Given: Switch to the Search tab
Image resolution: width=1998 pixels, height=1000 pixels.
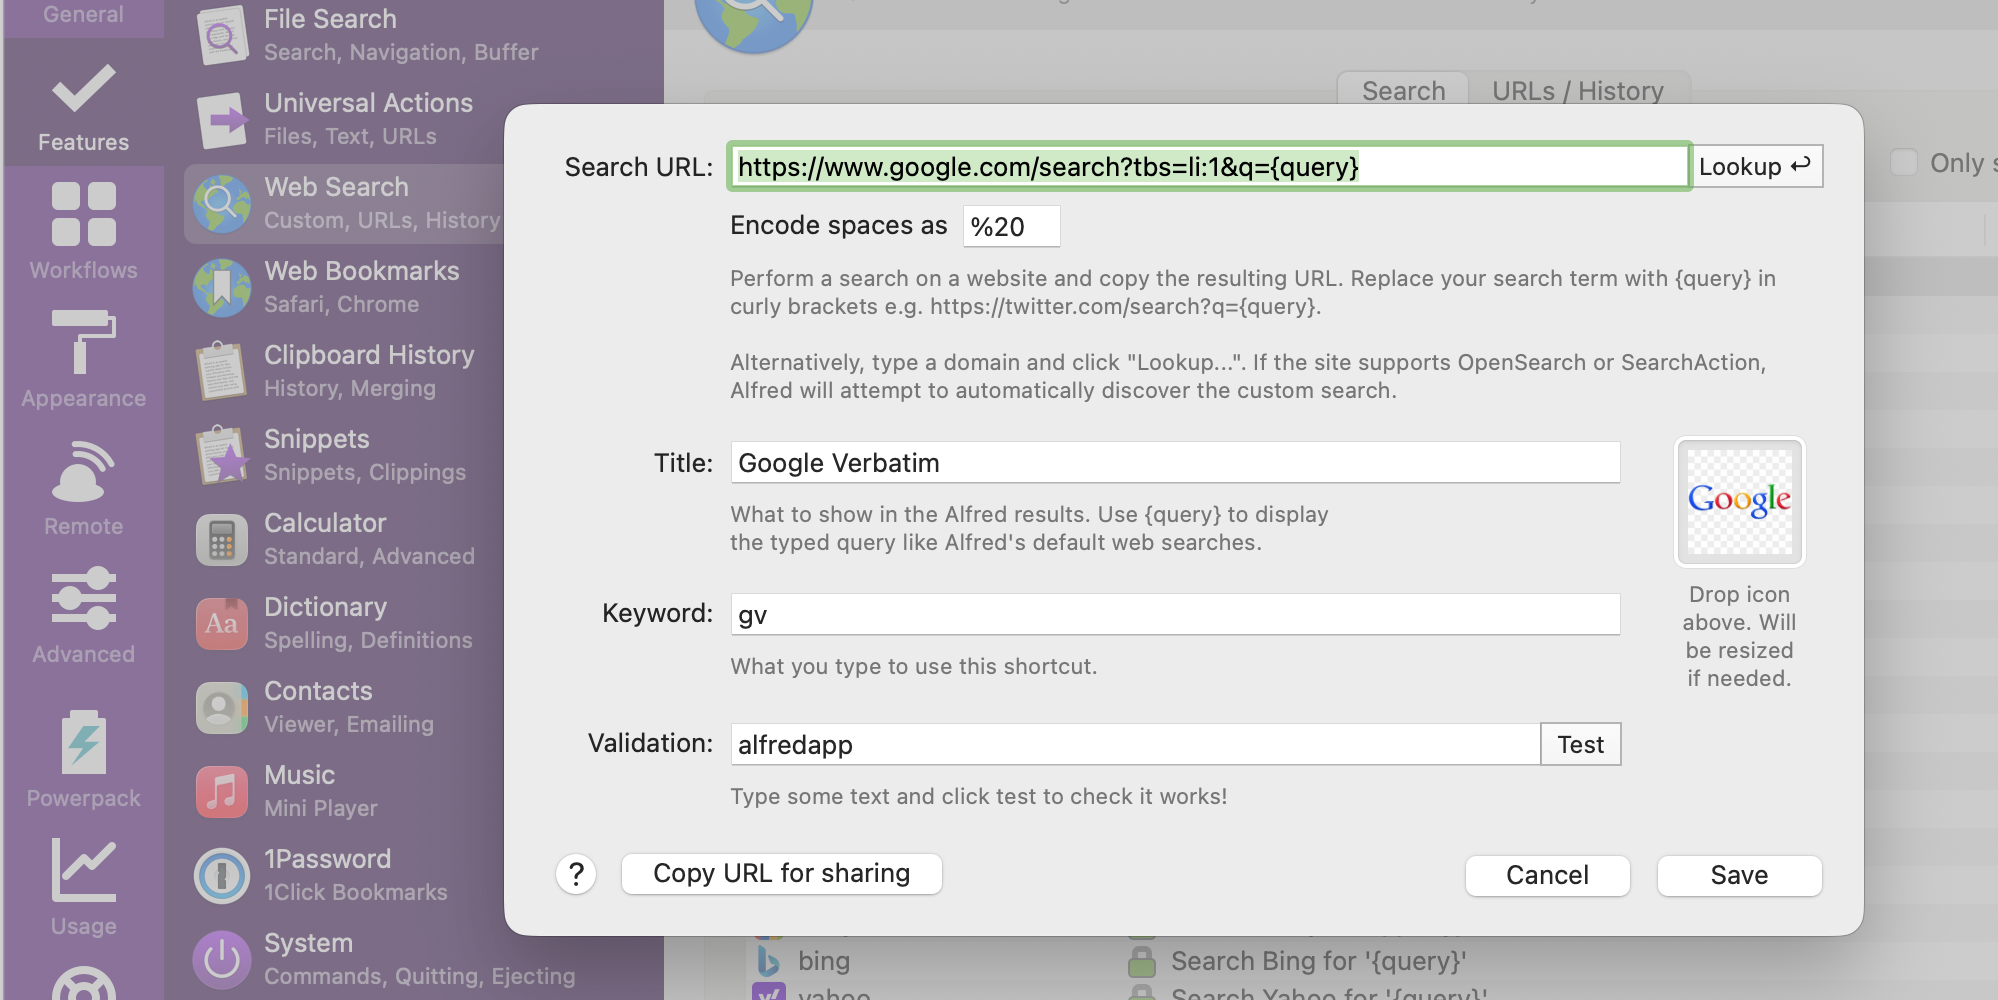Looking at the screenshot, I should coord(1403,91).
